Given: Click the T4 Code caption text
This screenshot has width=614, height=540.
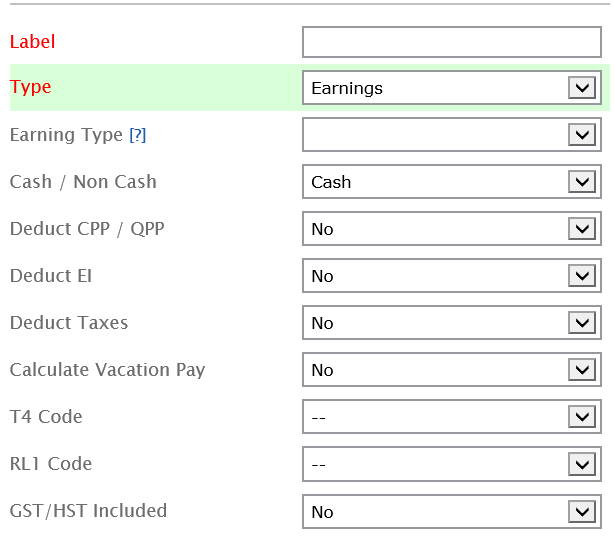Looking at the screenshot, I should [46, 417].
